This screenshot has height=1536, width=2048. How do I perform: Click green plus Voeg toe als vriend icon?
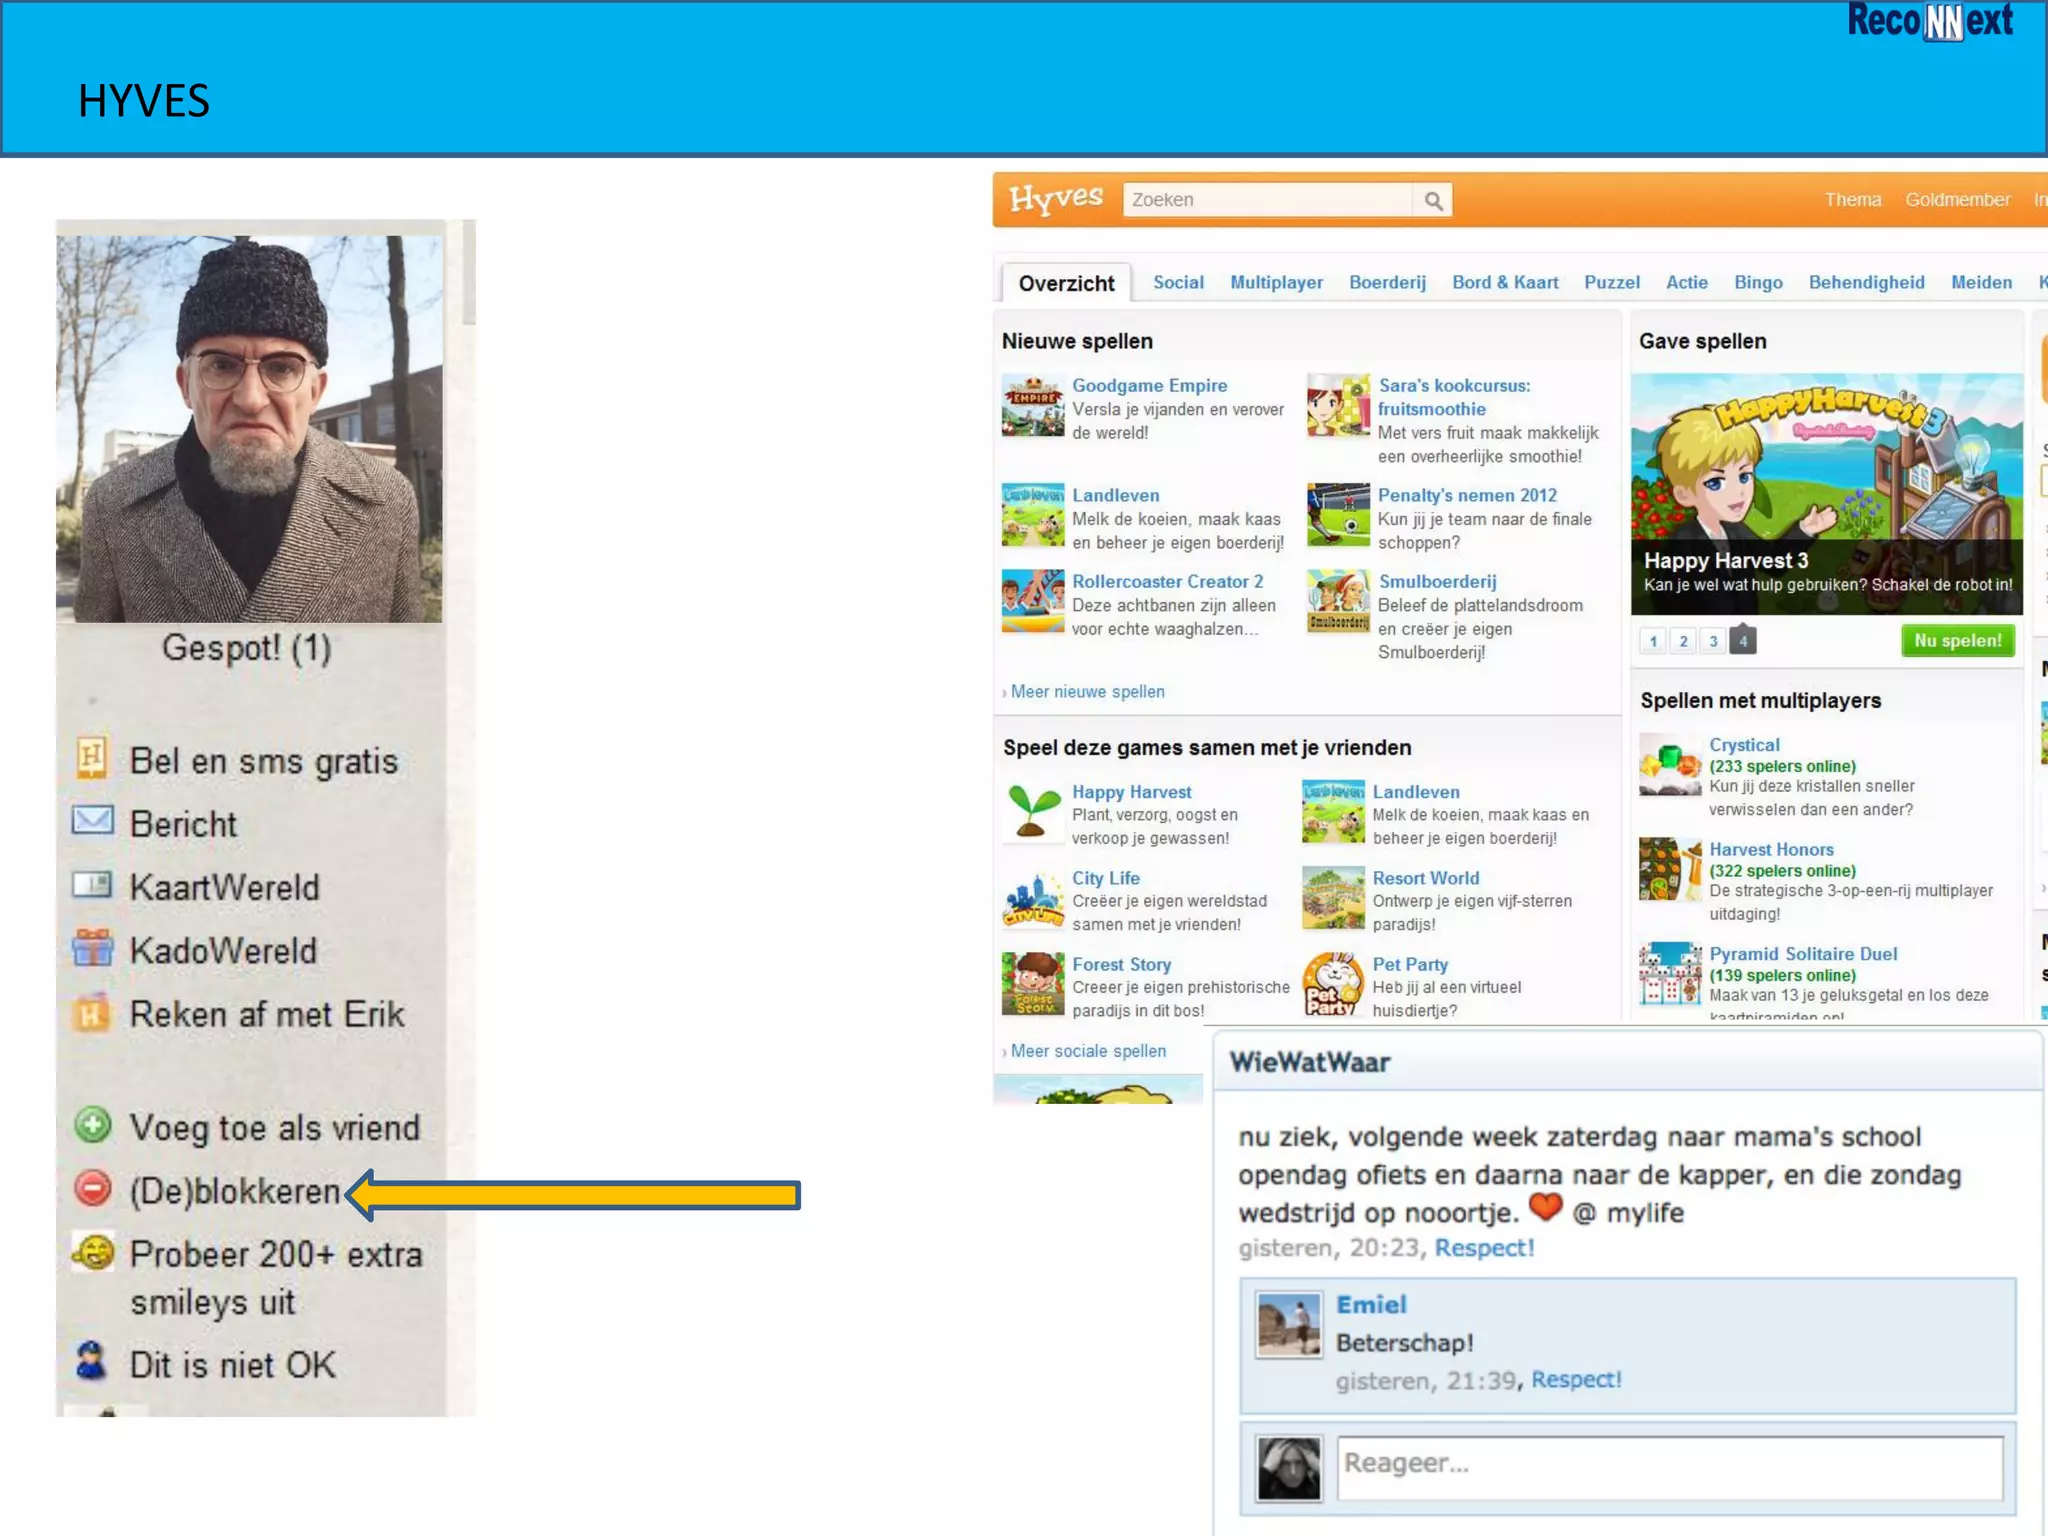click(x=93, y=1125)
